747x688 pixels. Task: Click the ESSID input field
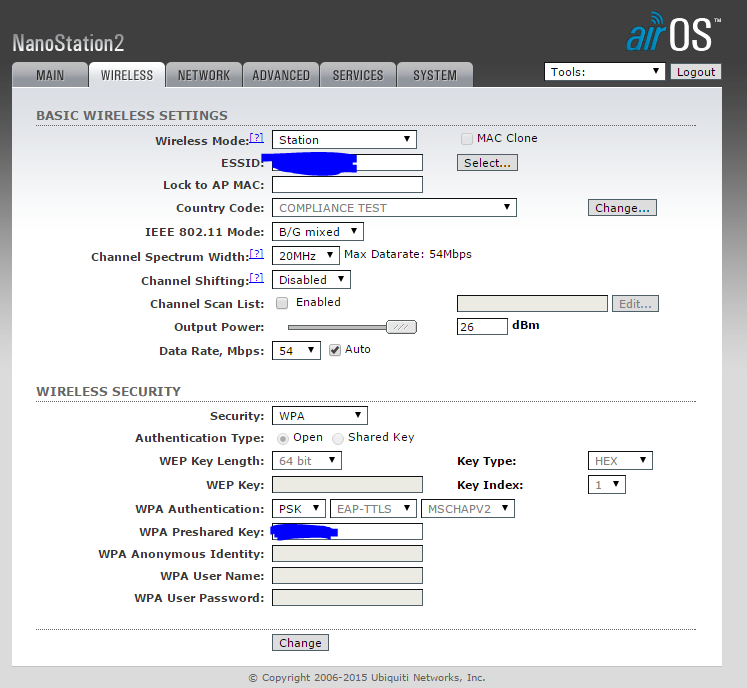[347, 162]
